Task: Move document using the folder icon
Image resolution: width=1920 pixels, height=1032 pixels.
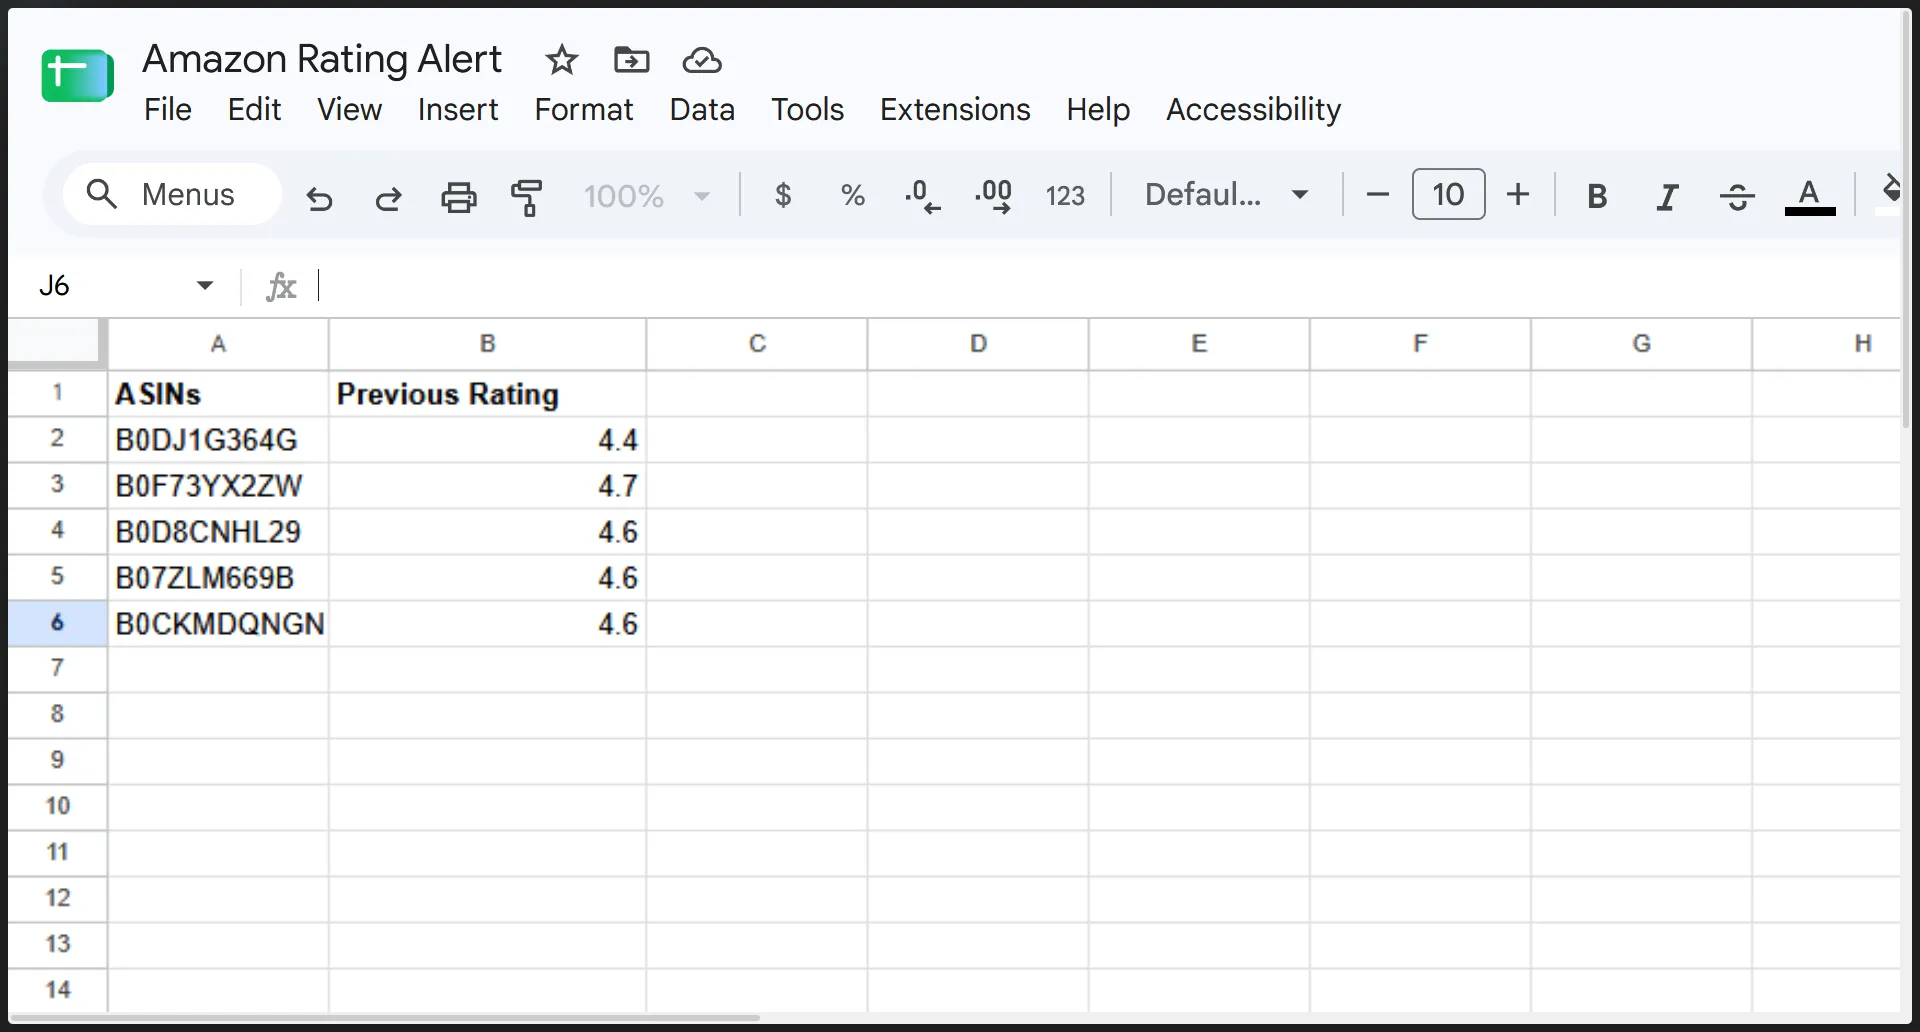Action: (x=631, y=60)
